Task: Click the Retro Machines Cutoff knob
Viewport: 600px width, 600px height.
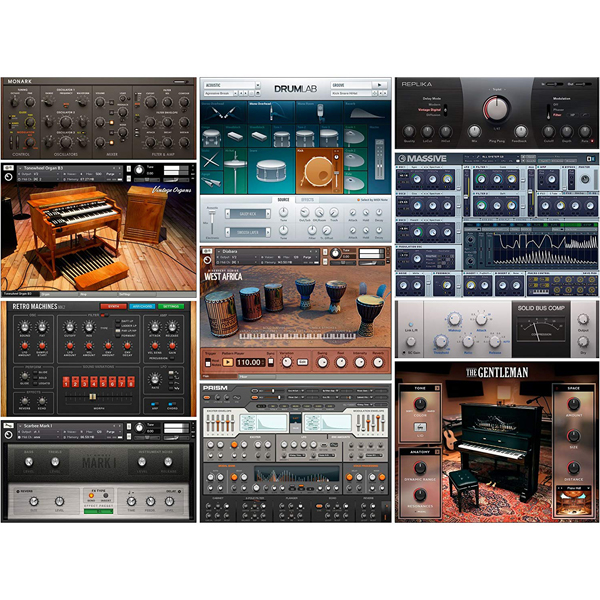Action: (x=70, y=327)
